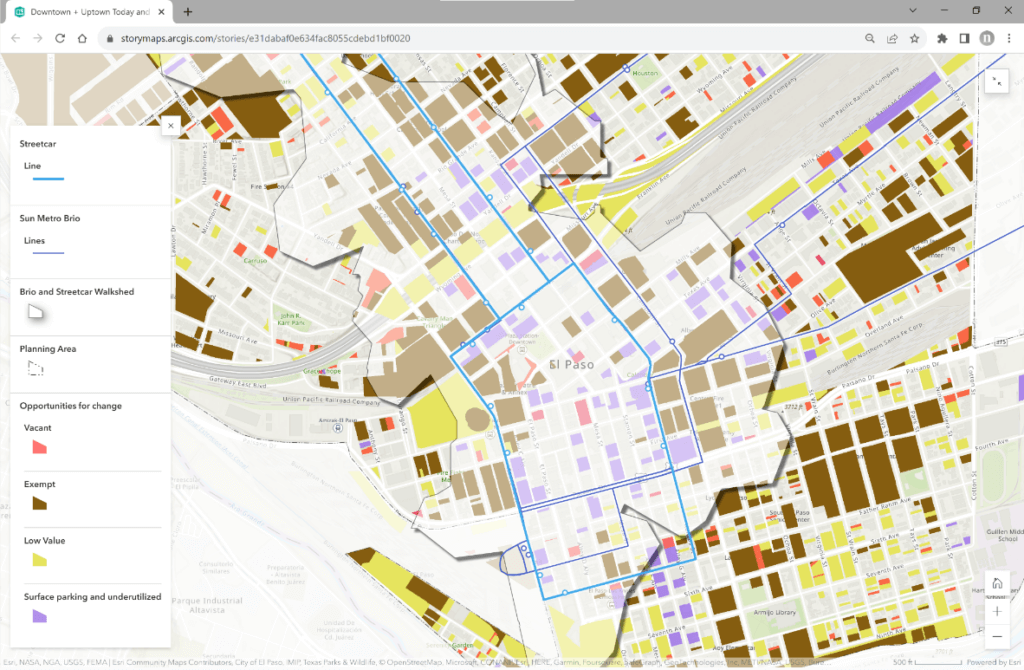Open the browser extensions puzzle icon

point(942,39)
